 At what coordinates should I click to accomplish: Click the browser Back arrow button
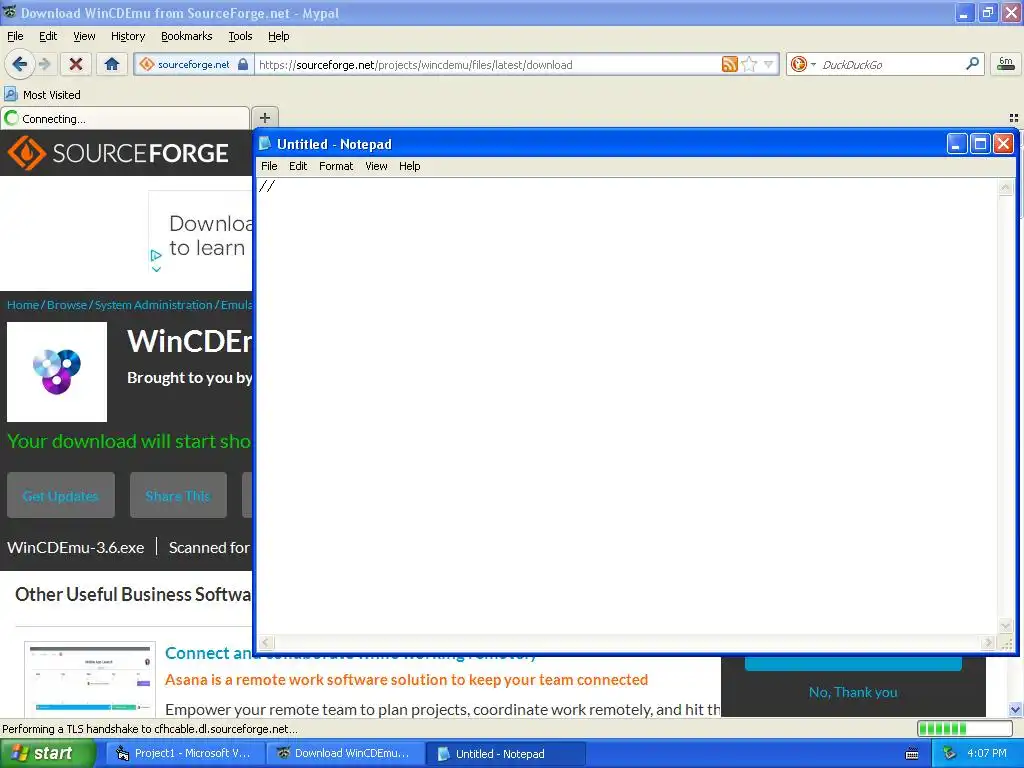tap(19, 64)
